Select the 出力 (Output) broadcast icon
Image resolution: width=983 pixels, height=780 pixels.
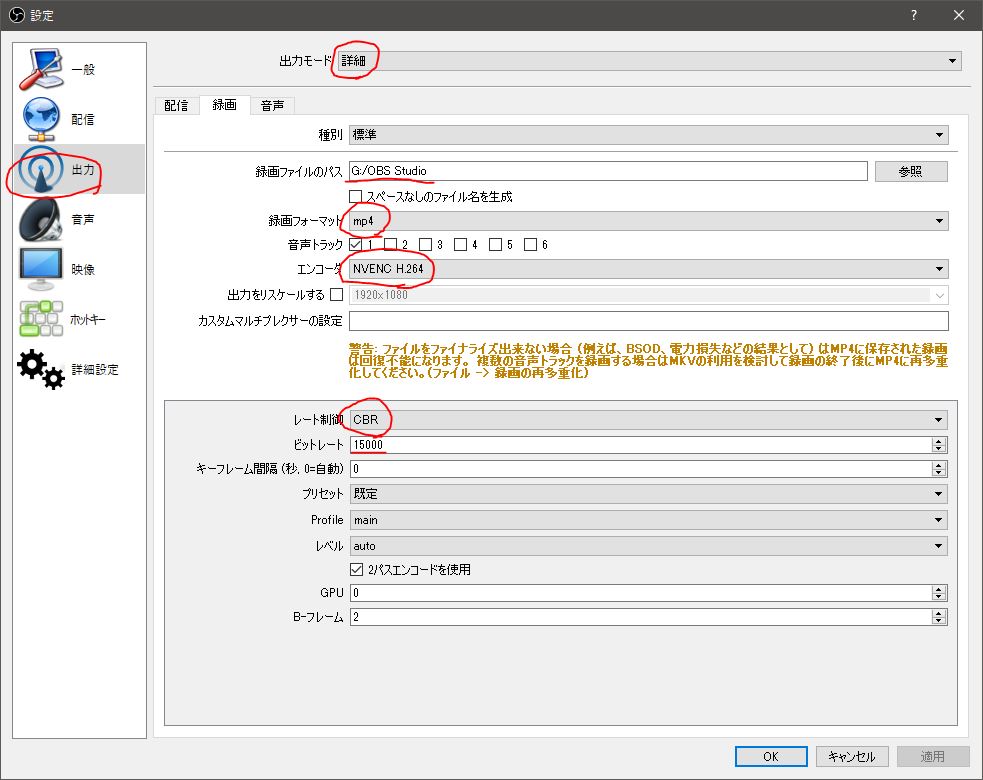(41, 169)
